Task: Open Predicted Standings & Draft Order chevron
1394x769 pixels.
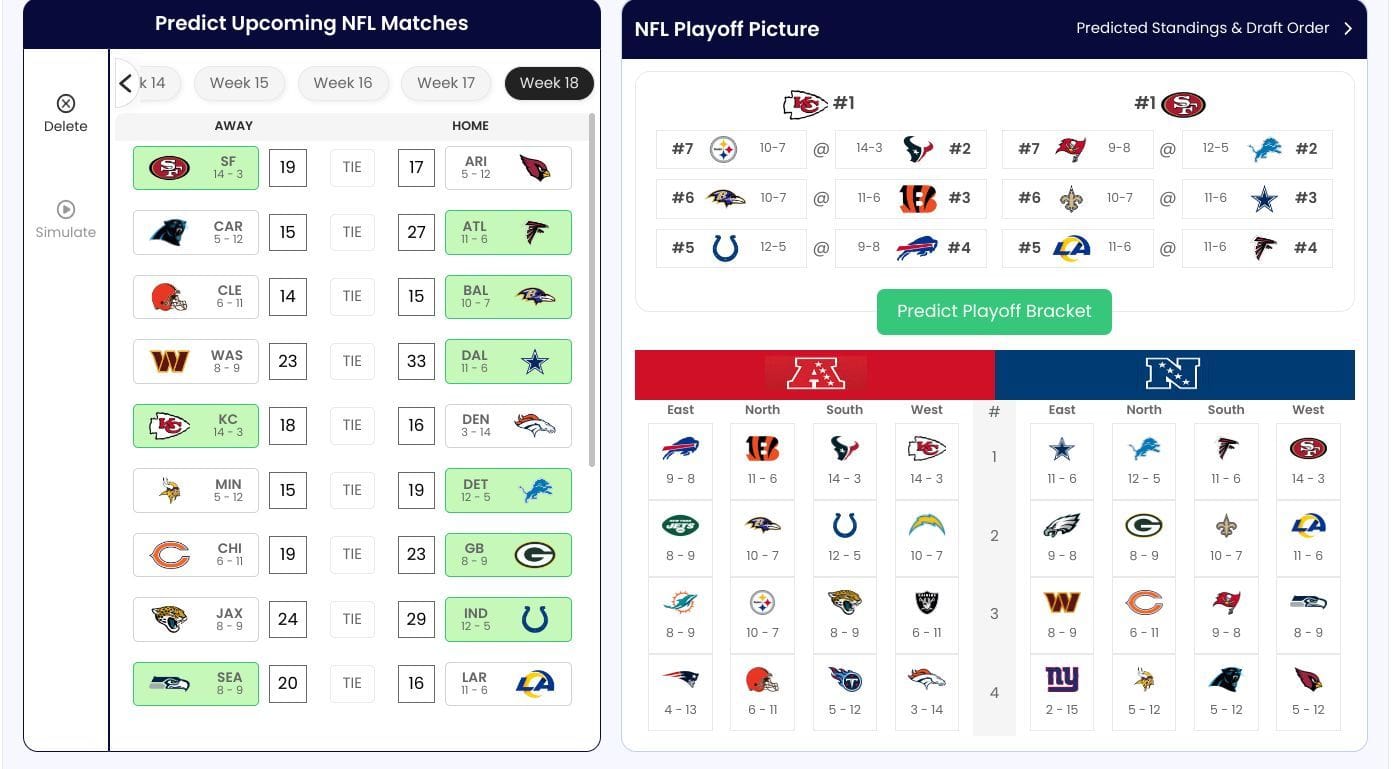Action: (x=1350, y=28)
